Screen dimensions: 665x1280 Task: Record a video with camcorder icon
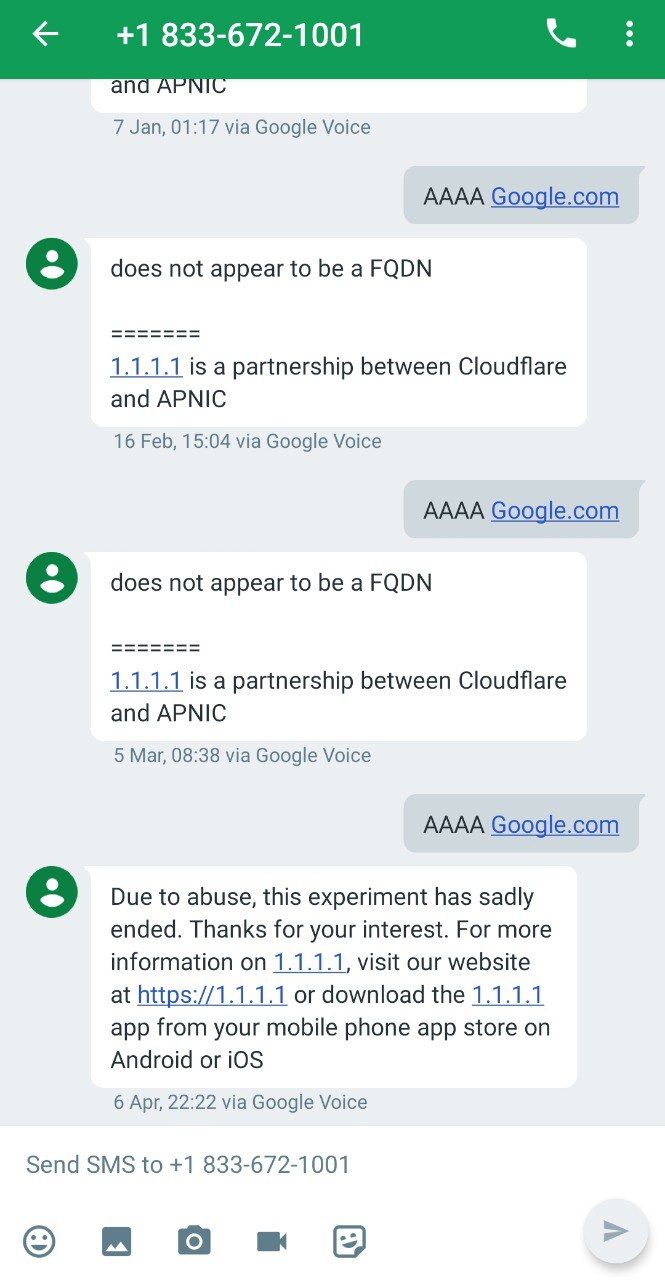coord(272,1241)
